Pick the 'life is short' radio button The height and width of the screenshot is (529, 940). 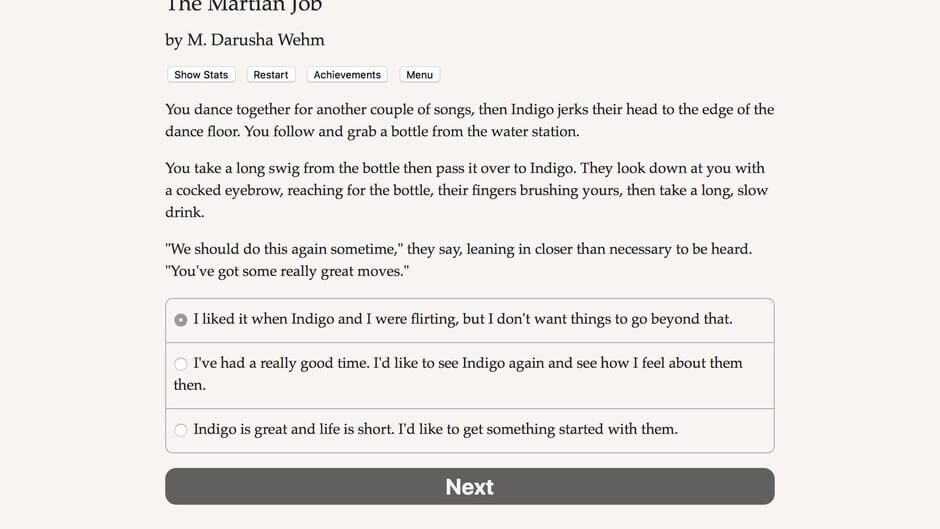coord(181,430)
